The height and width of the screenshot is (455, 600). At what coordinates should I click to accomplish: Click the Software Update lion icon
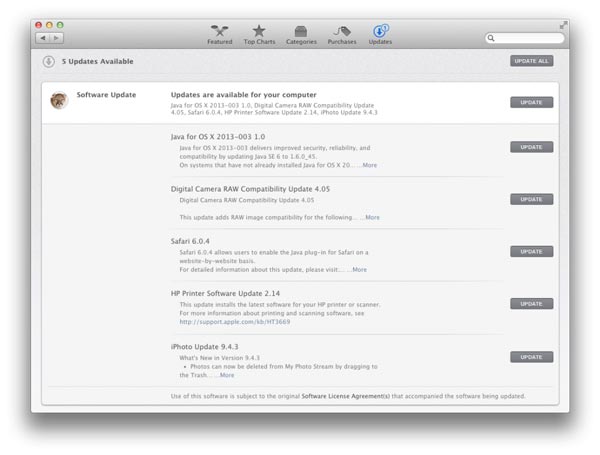pos(59,100)
